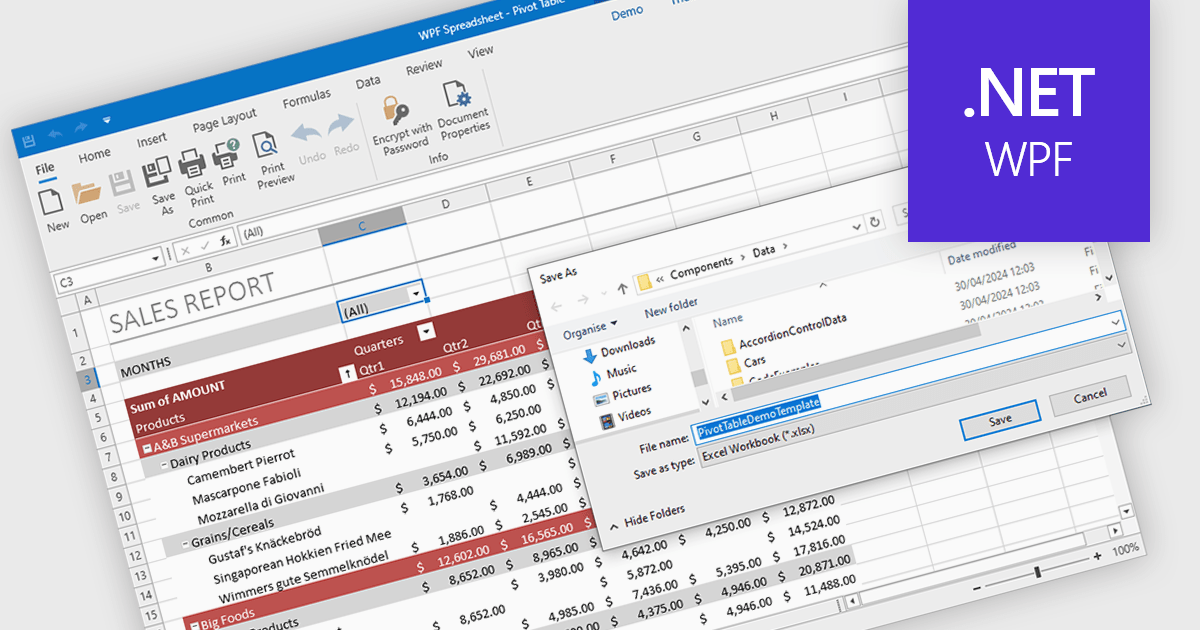Click the Undo arrow icon
Image resolution: width=1200 pixels, height=630 pixels.
[305, 134]
